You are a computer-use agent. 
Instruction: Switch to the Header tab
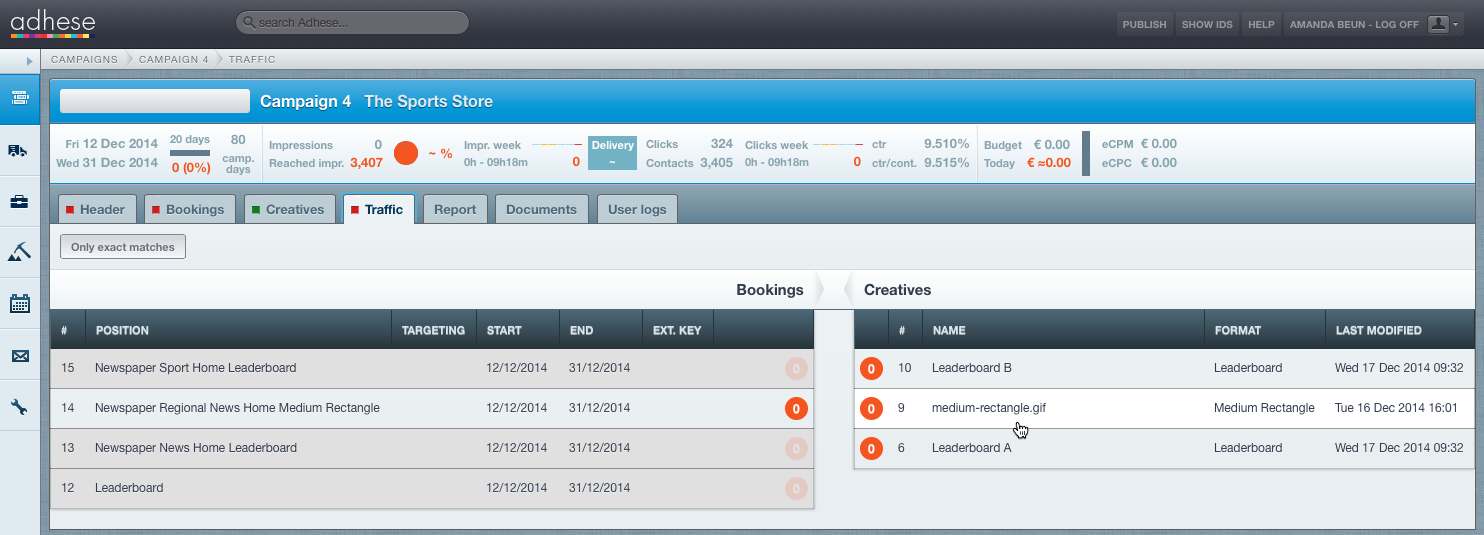click(x=96, y=209)
